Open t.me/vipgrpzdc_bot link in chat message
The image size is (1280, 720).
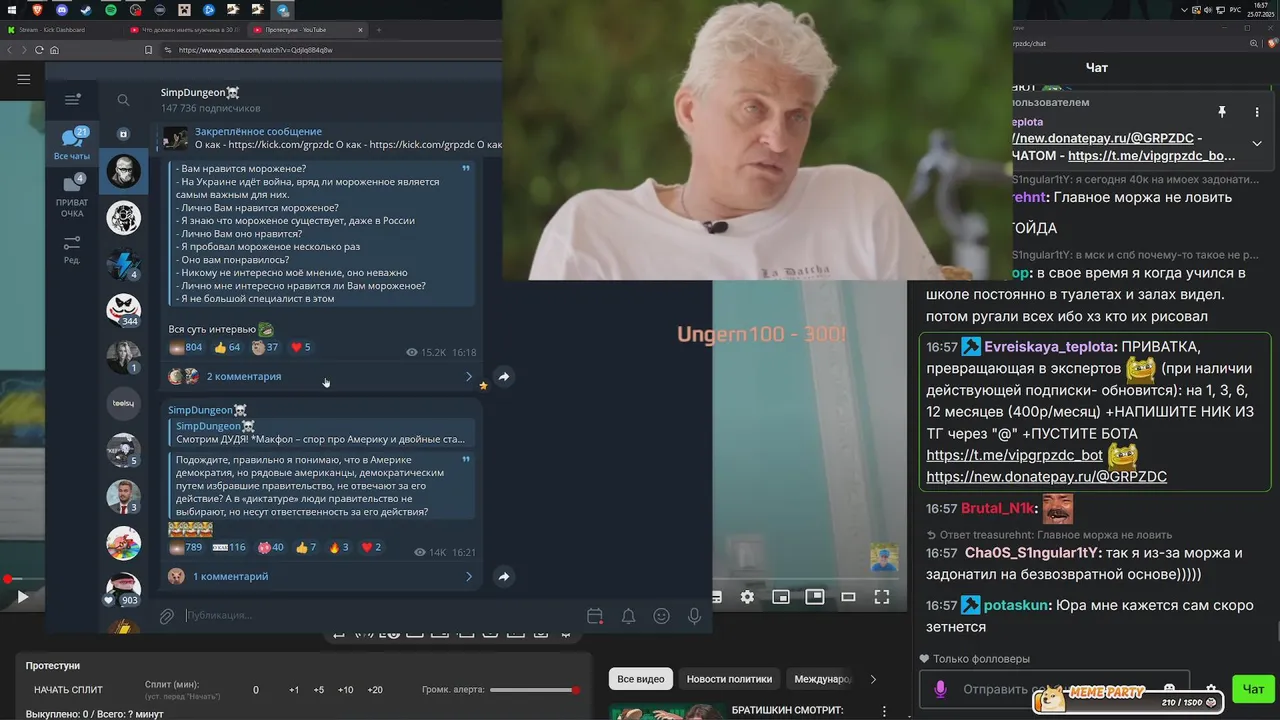1014,455
